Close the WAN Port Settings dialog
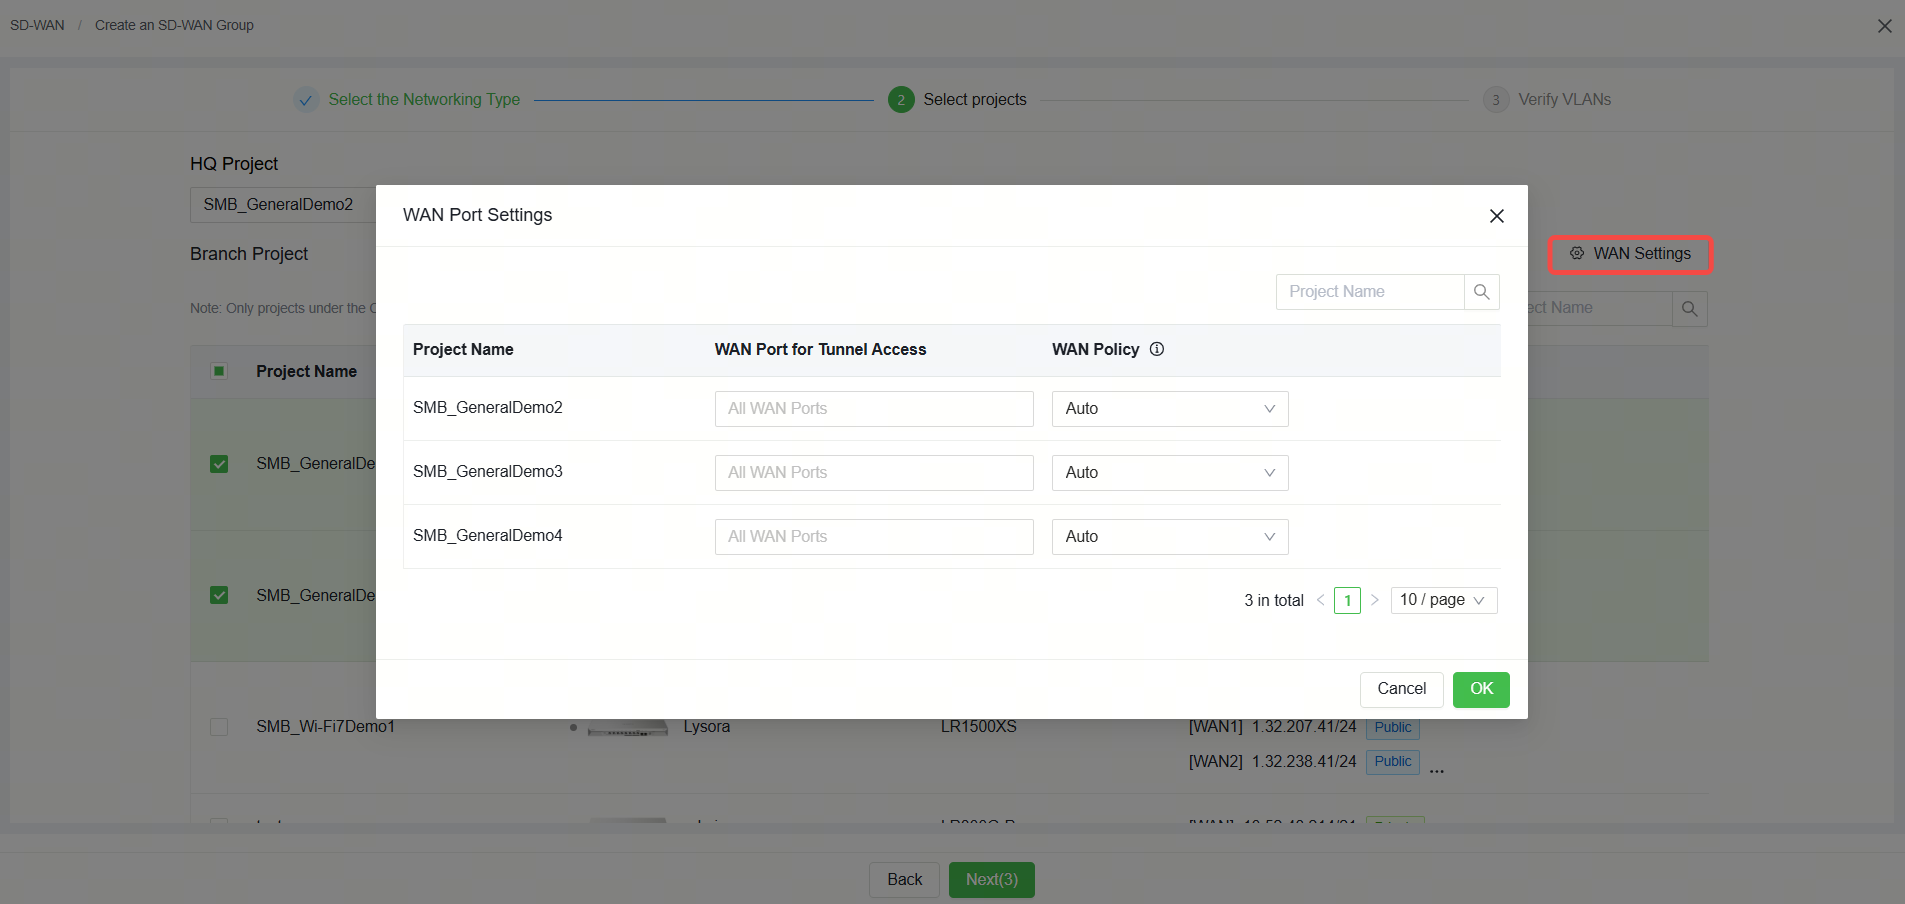1905x904 pixels. 1497,216
